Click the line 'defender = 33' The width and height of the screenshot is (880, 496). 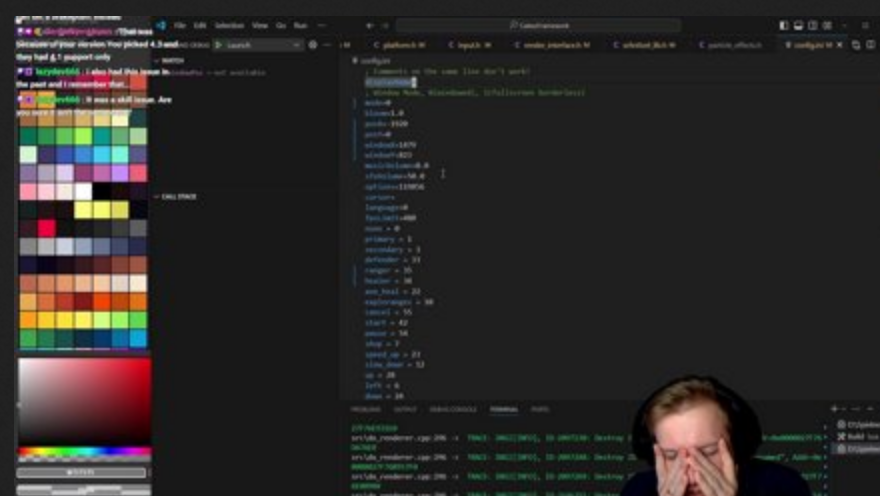pos(392,260)
